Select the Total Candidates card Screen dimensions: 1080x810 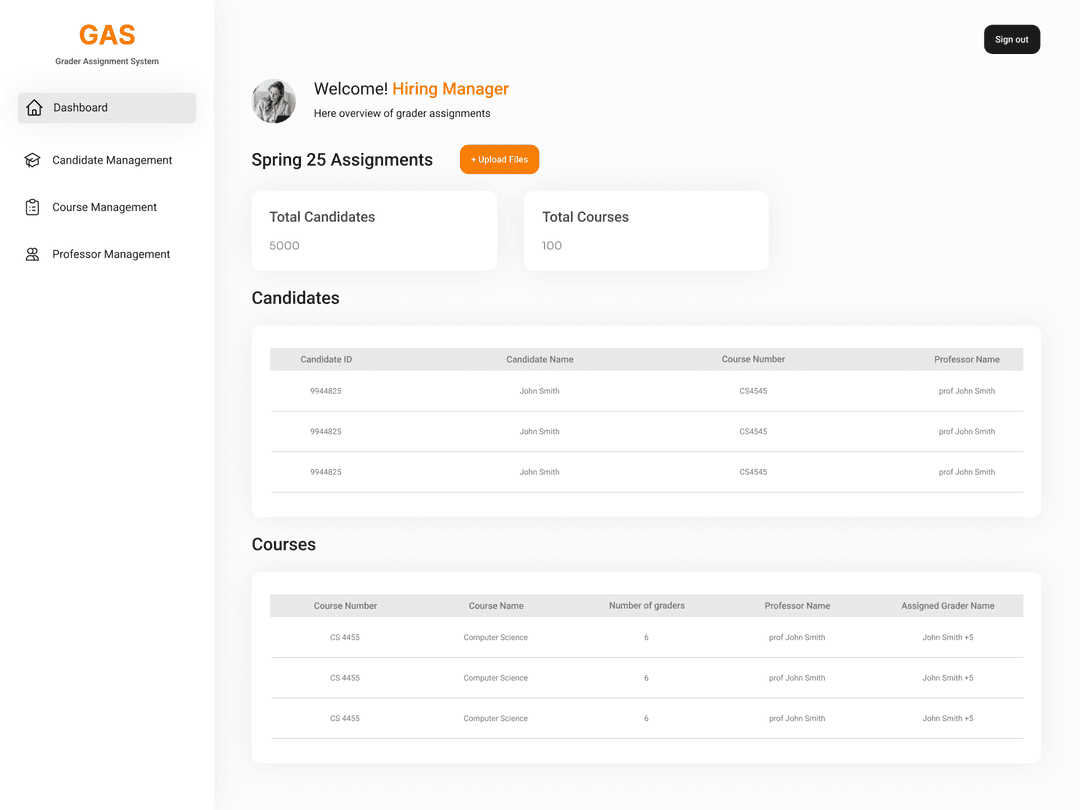pos(374,230)
